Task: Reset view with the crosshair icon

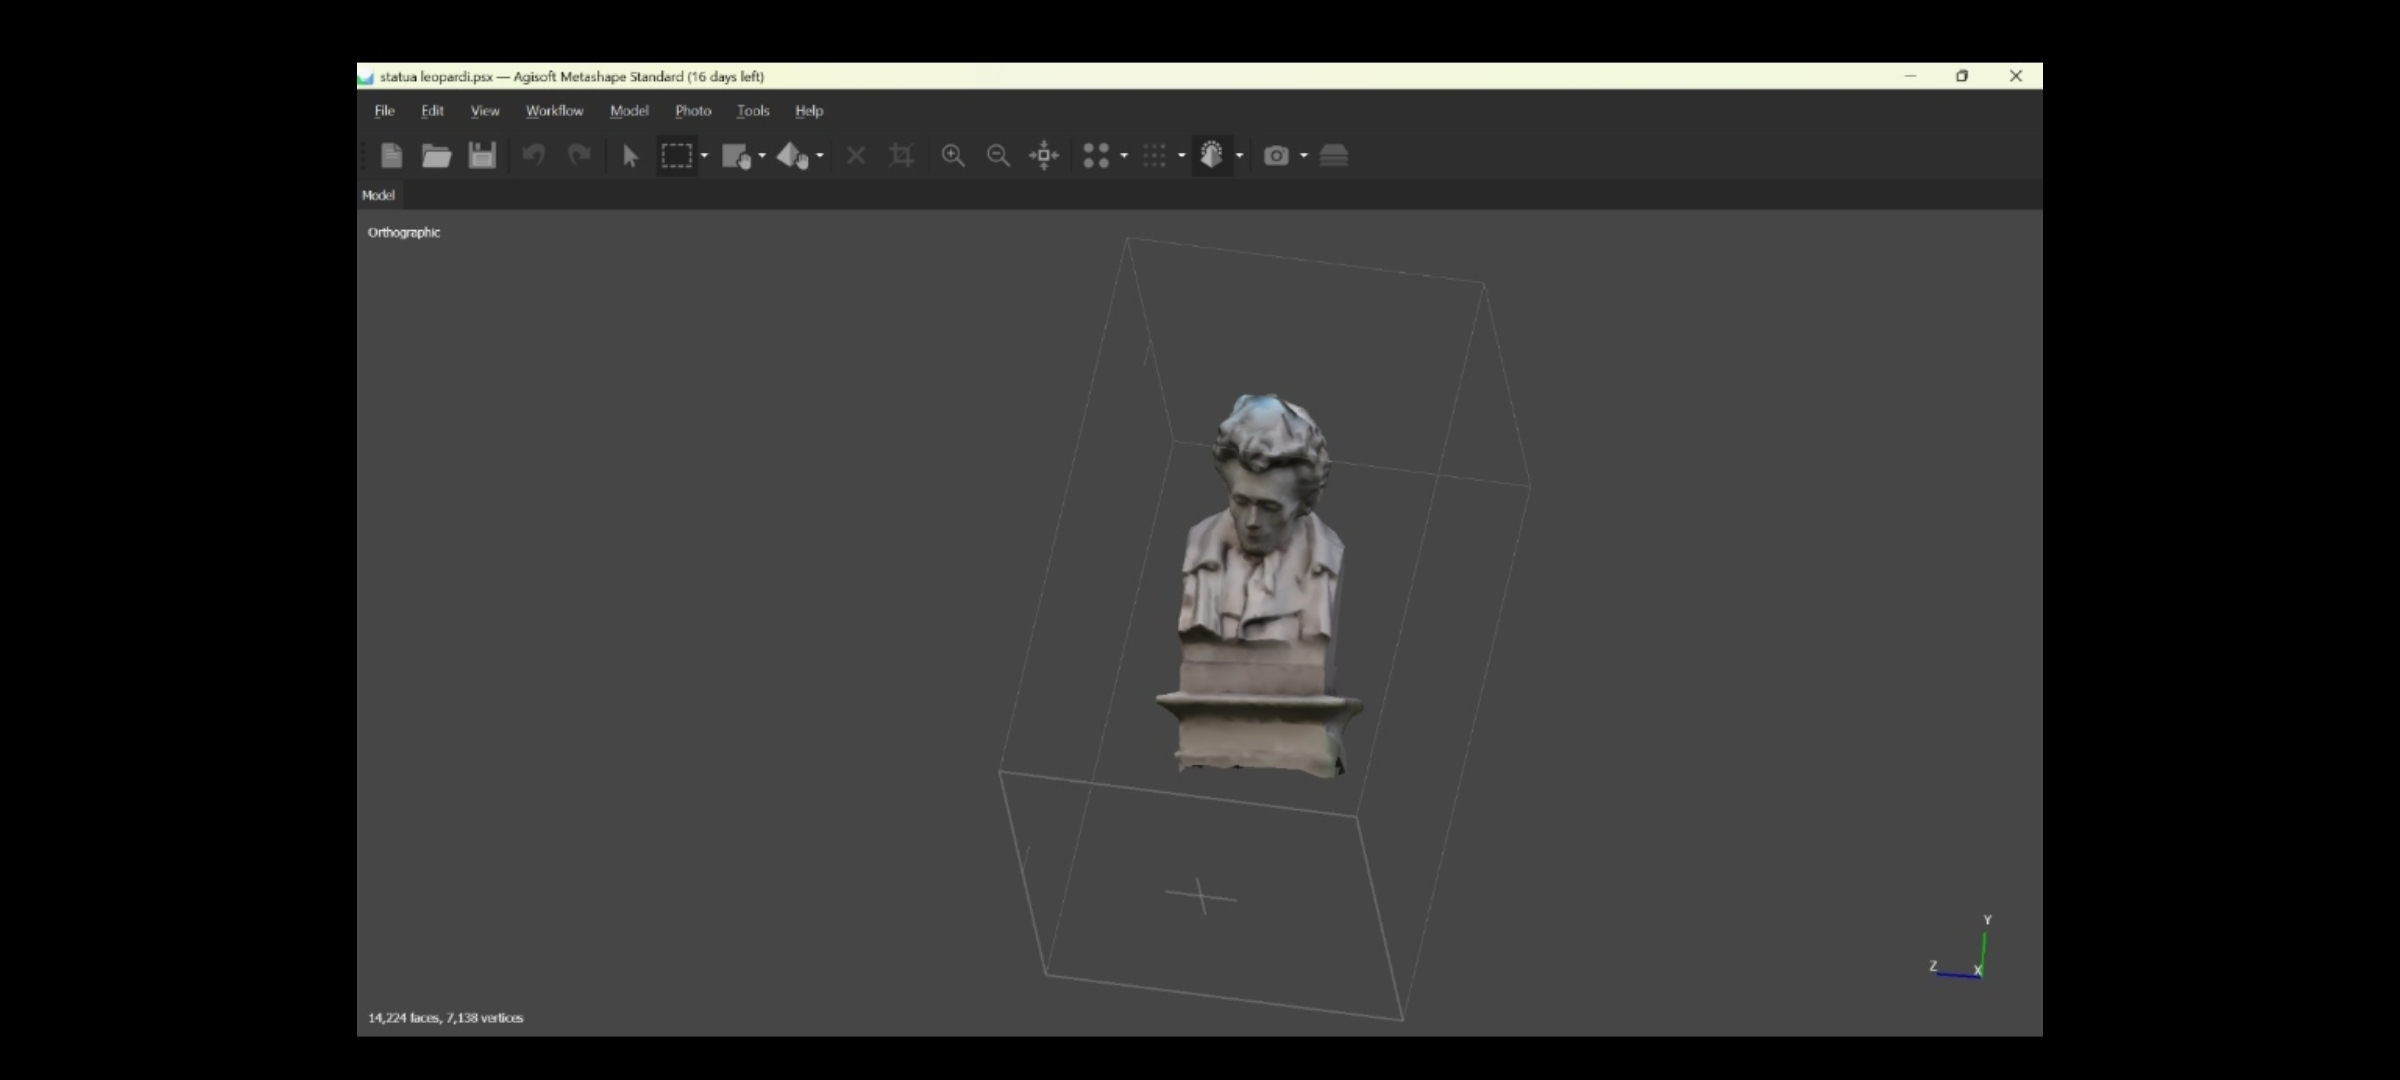Action: pyautogui.click(x=1044, y=155)
